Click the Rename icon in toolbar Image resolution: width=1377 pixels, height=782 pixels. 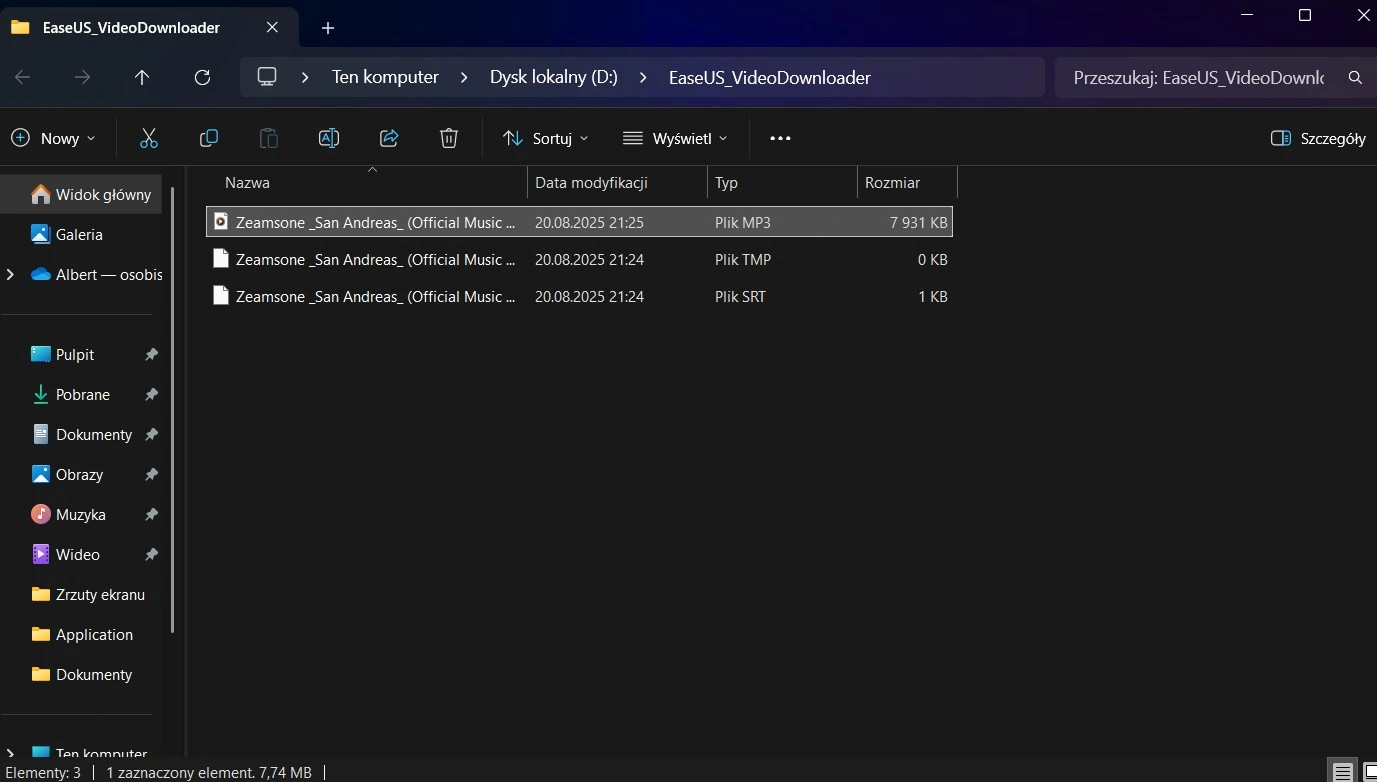(329, 138)
